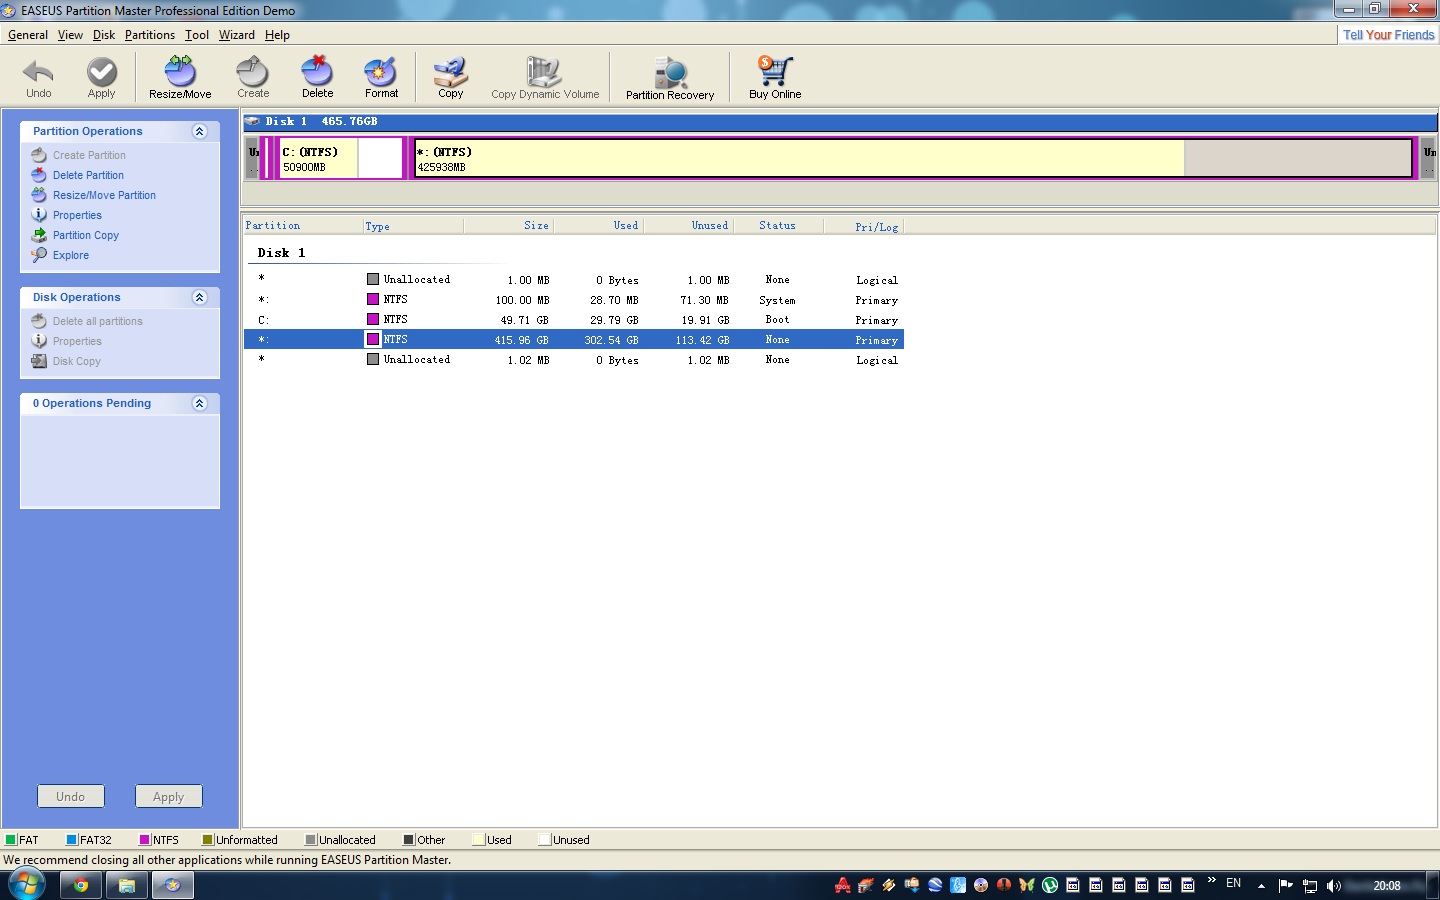Viewport: 1440px width, 900px height.
Task: Click the Buy Online cart icon
Action: coord(775,73)
